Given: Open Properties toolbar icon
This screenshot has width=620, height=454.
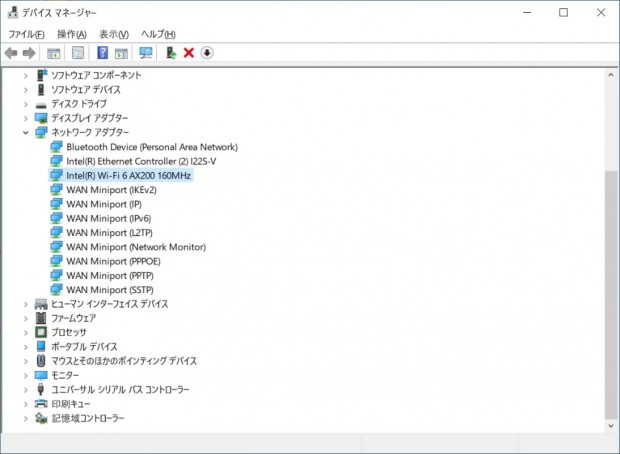Looking at the screenshot, I should coord(78,53).
